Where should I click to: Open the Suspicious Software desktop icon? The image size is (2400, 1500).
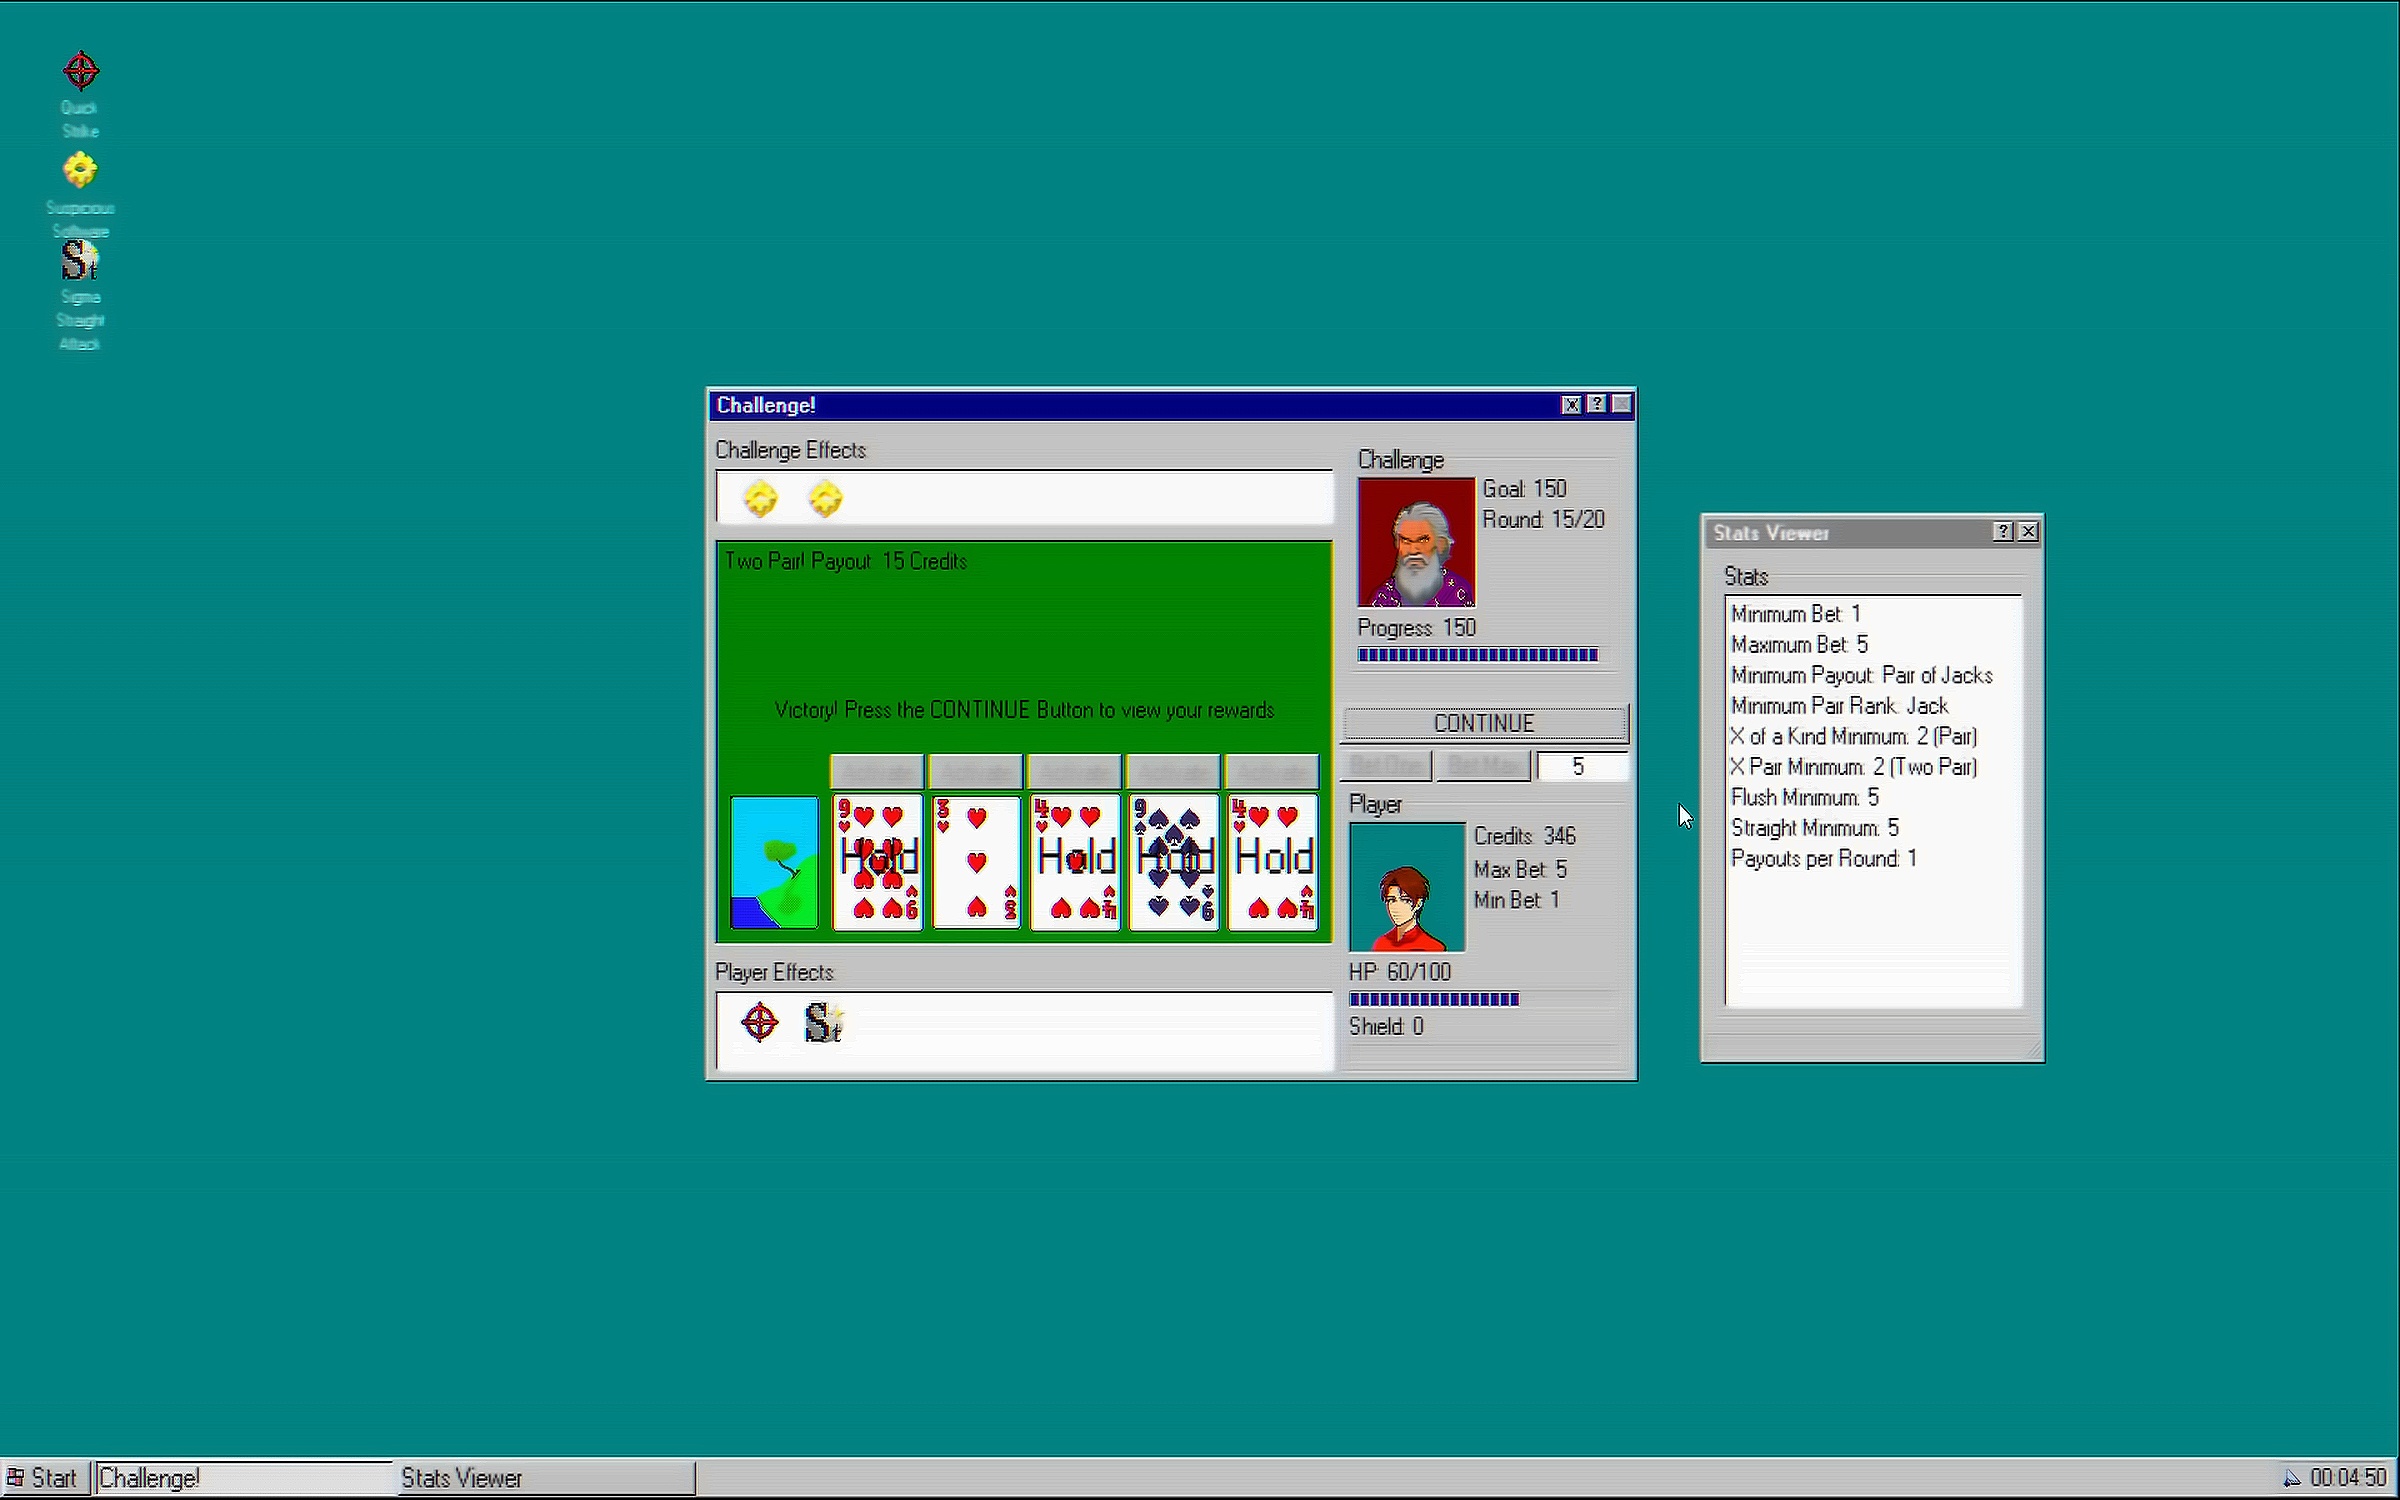click(x=80, y=171)
